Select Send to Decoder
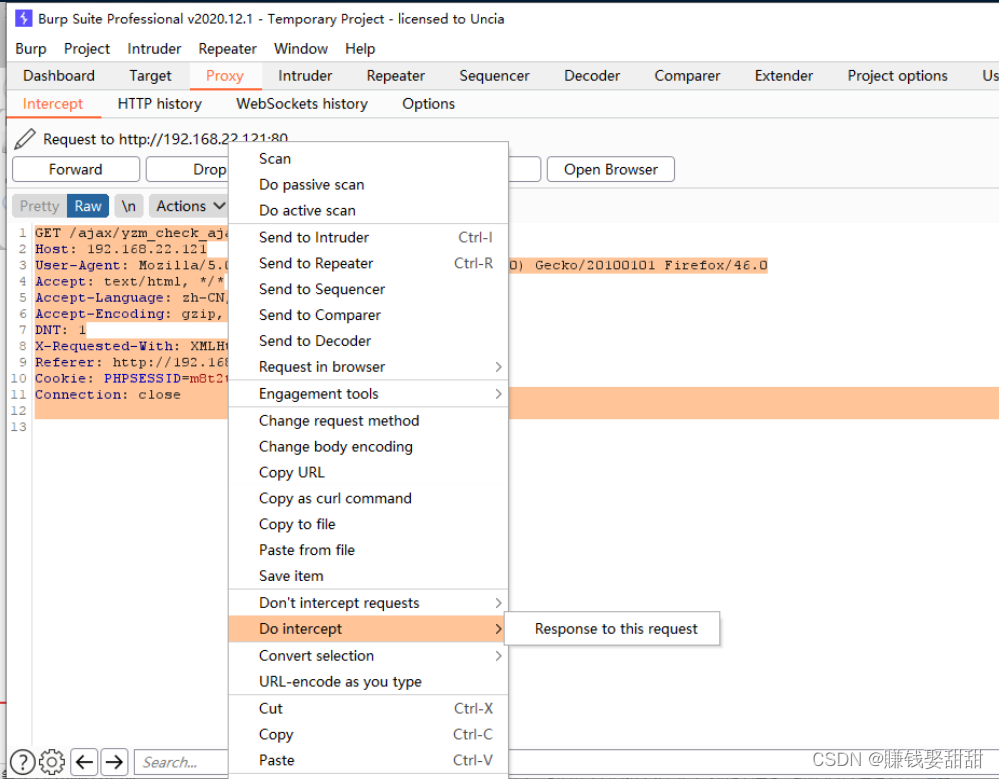The width and height of the screenshot is (999, 779). pos(368,341)
